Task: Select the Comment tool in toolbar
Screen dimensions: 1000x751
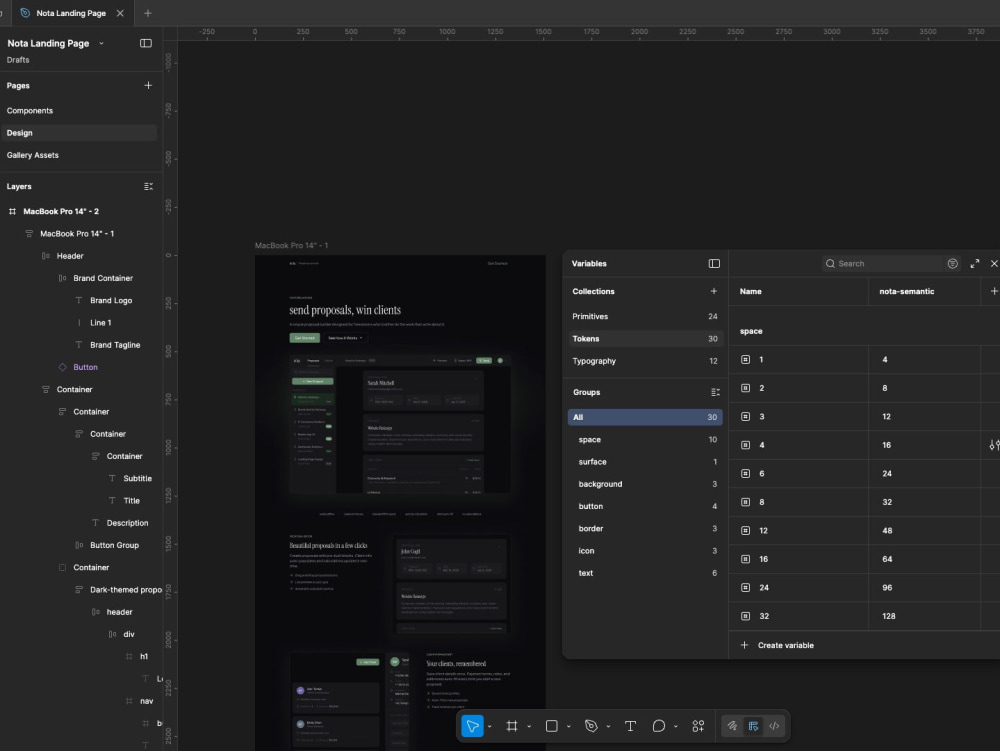Action: tap(659, 725)
